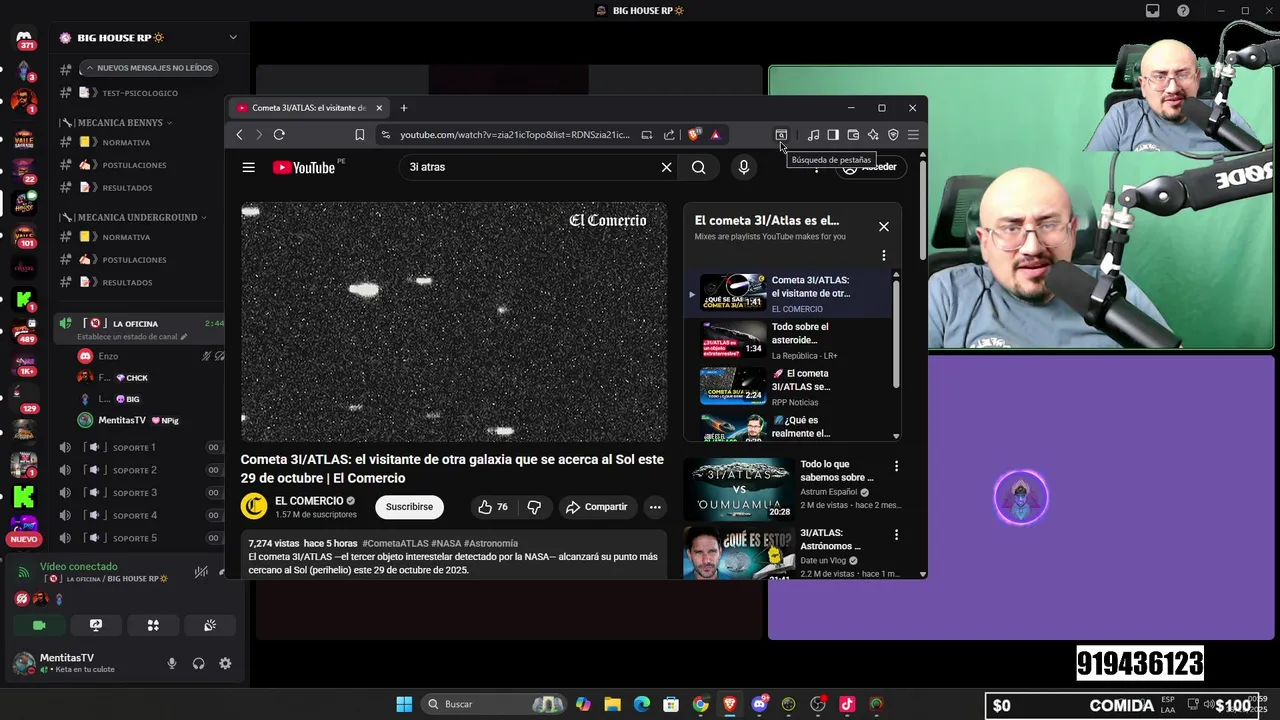Open options for Date un Vlog video

(896, 535)
